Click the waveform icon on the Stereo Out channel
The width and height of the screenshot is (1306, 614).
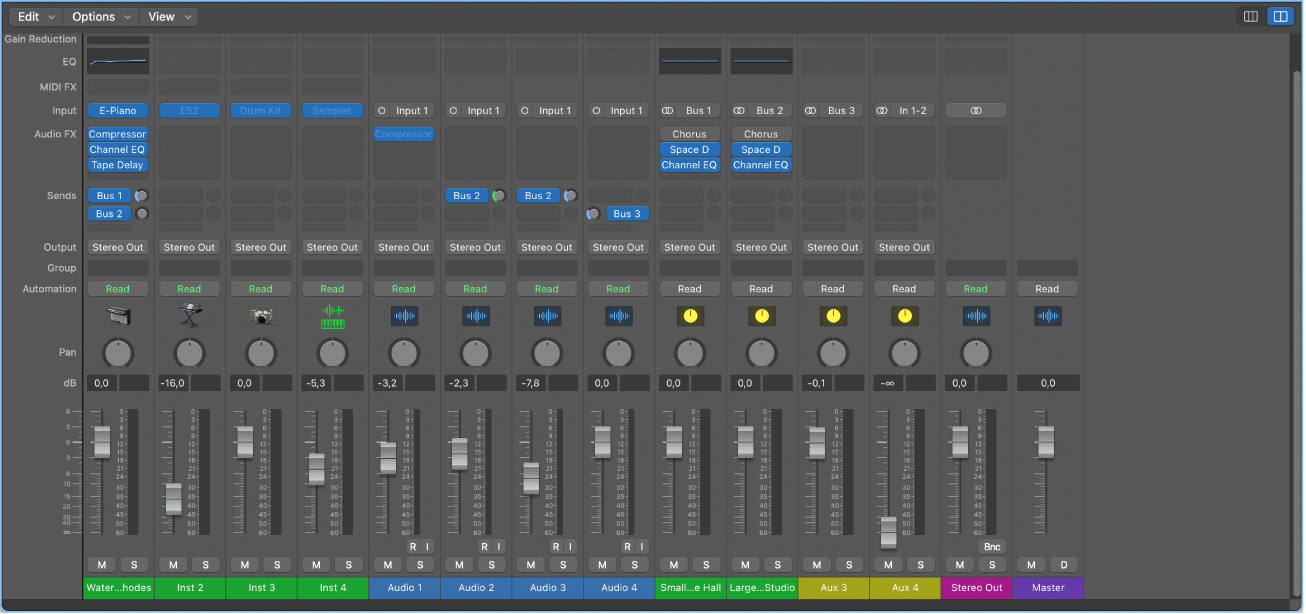tap(975, 315)
